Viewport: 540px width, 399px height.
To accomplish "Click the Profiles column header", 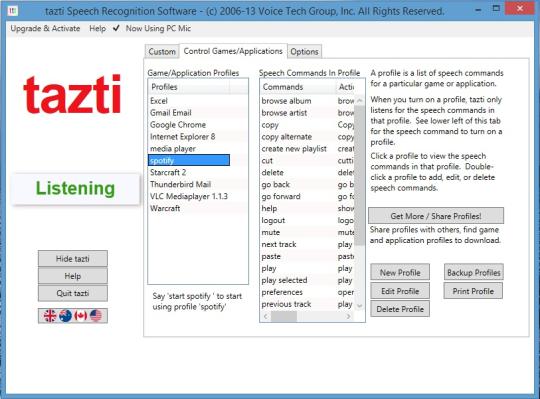I will pyautogui.click(x=189, y=87).
